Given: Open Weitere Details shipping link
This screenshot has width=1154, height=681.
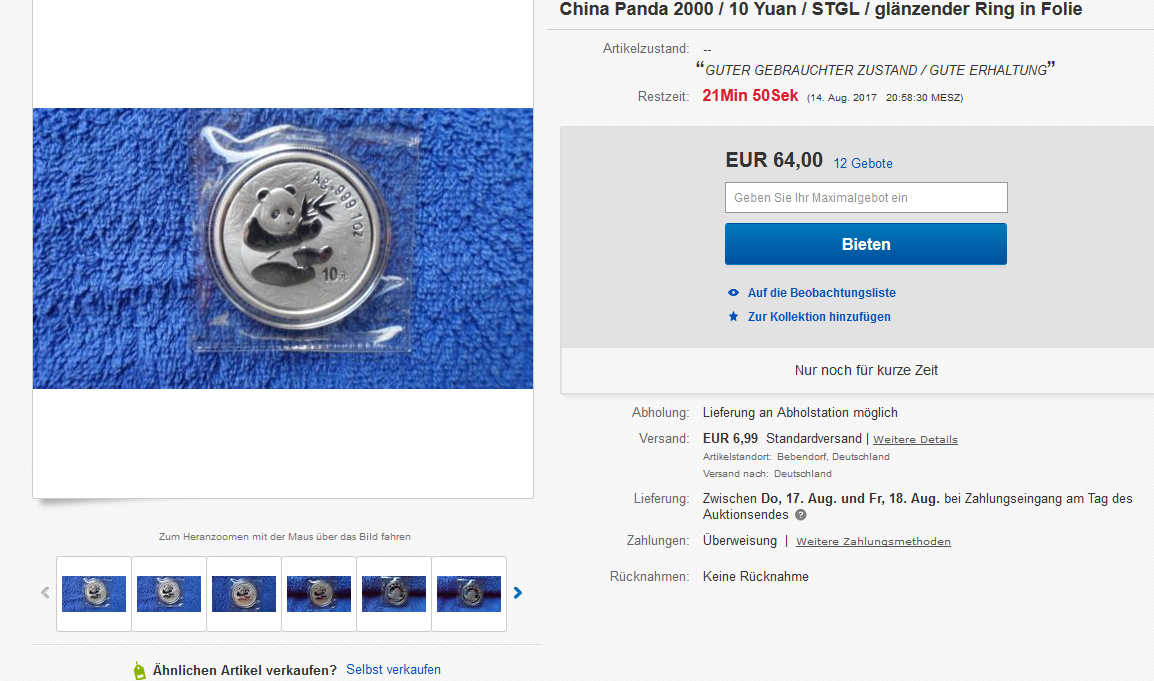Looking at the screenshot, I should (915, 440).
